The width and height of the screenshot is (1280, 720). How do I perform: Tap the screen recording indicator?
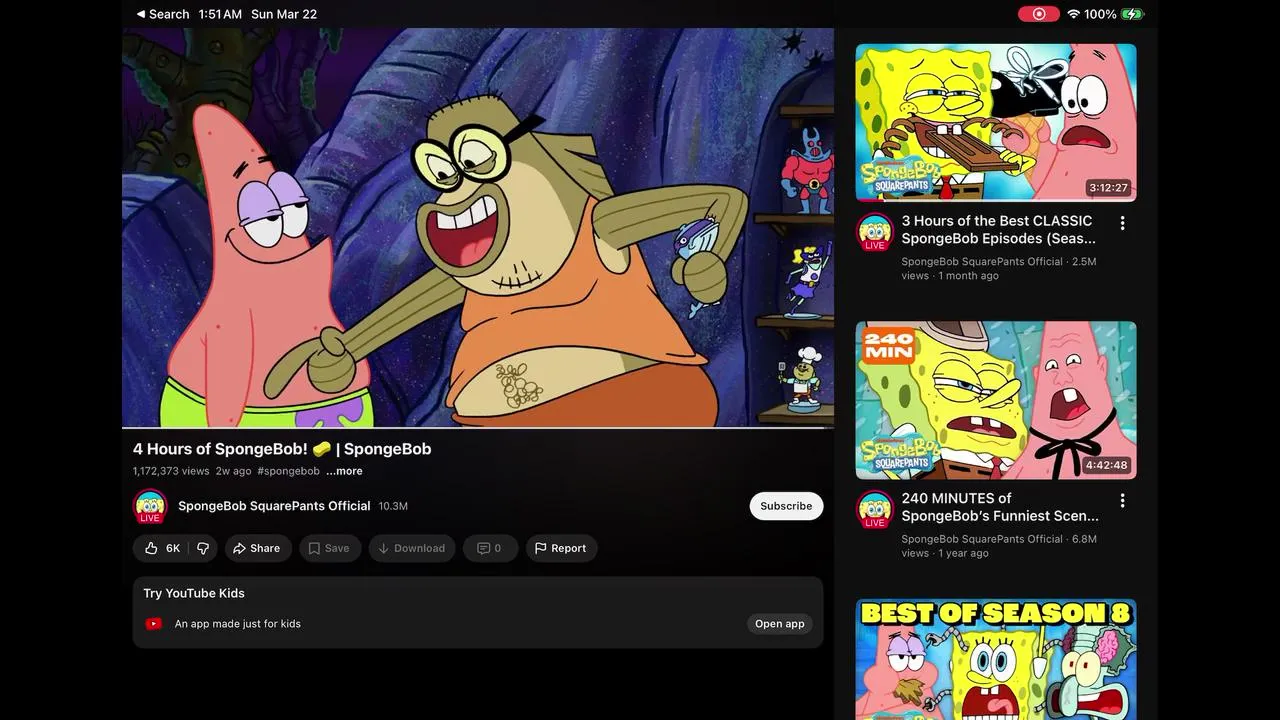(x=1038, y=14)
